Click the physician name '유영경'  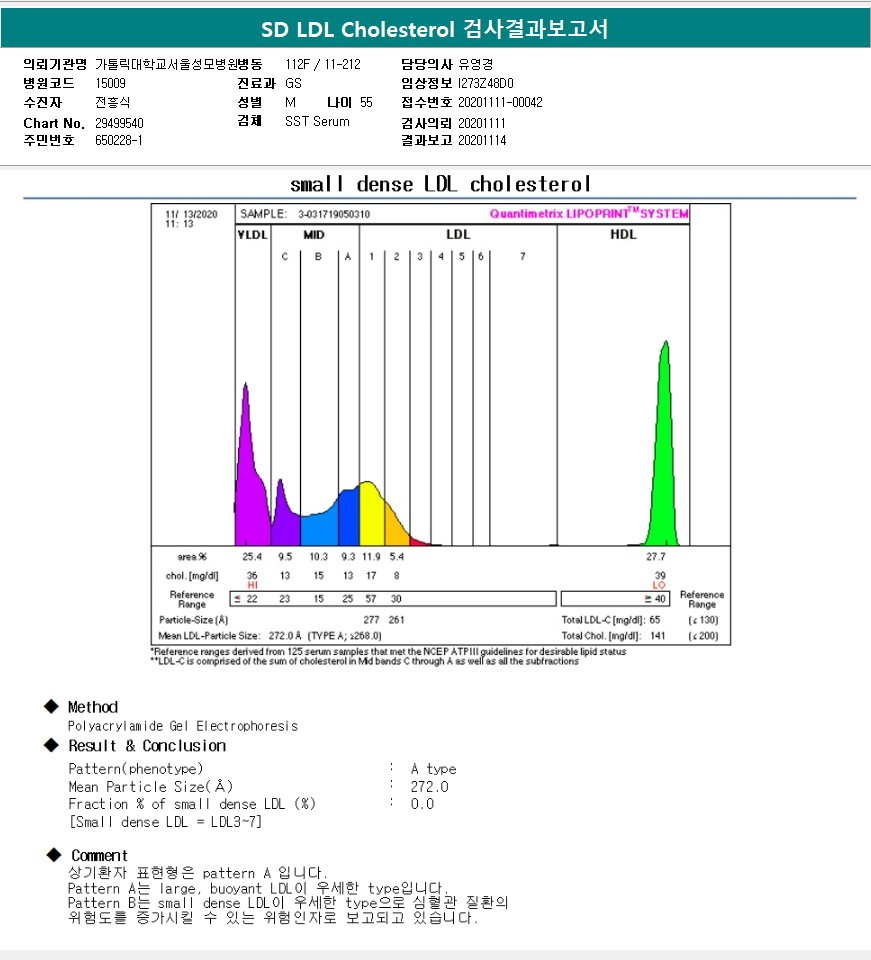pos(476,64)
